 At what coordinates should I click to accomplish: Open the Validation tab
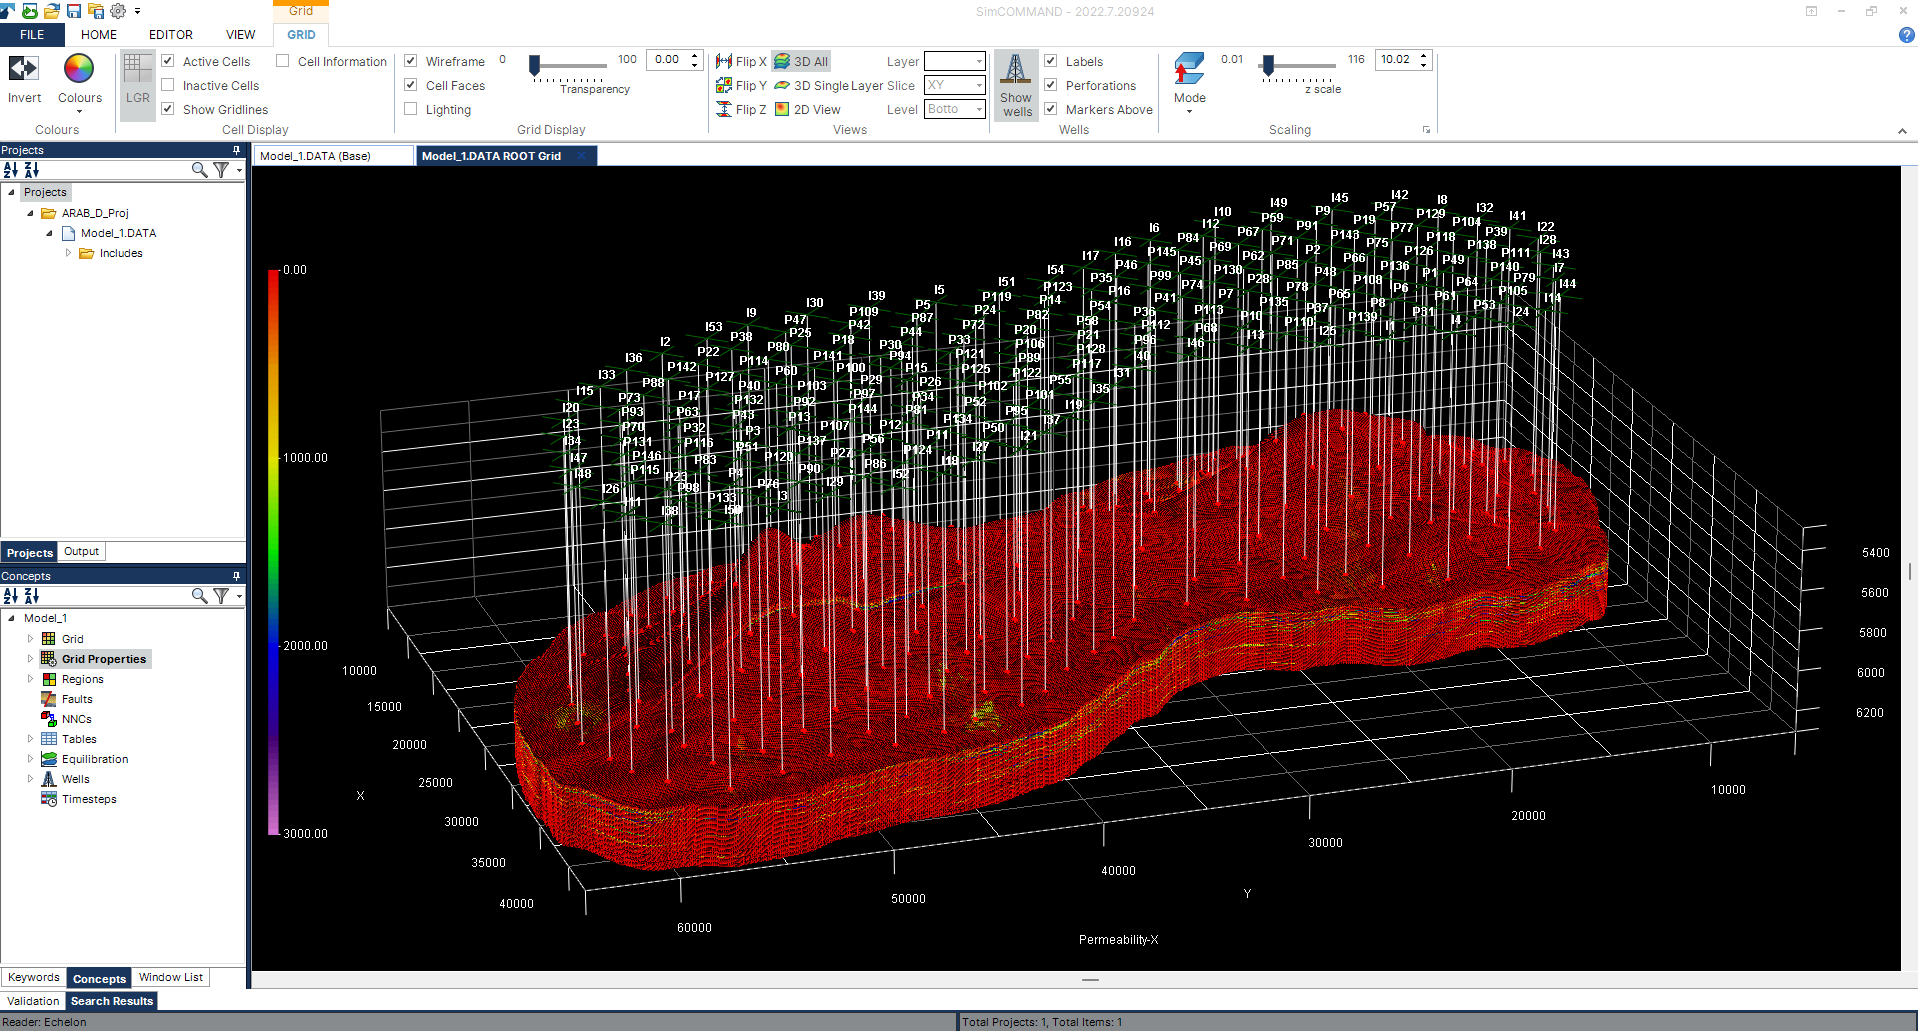click(x=33, y=1001)
